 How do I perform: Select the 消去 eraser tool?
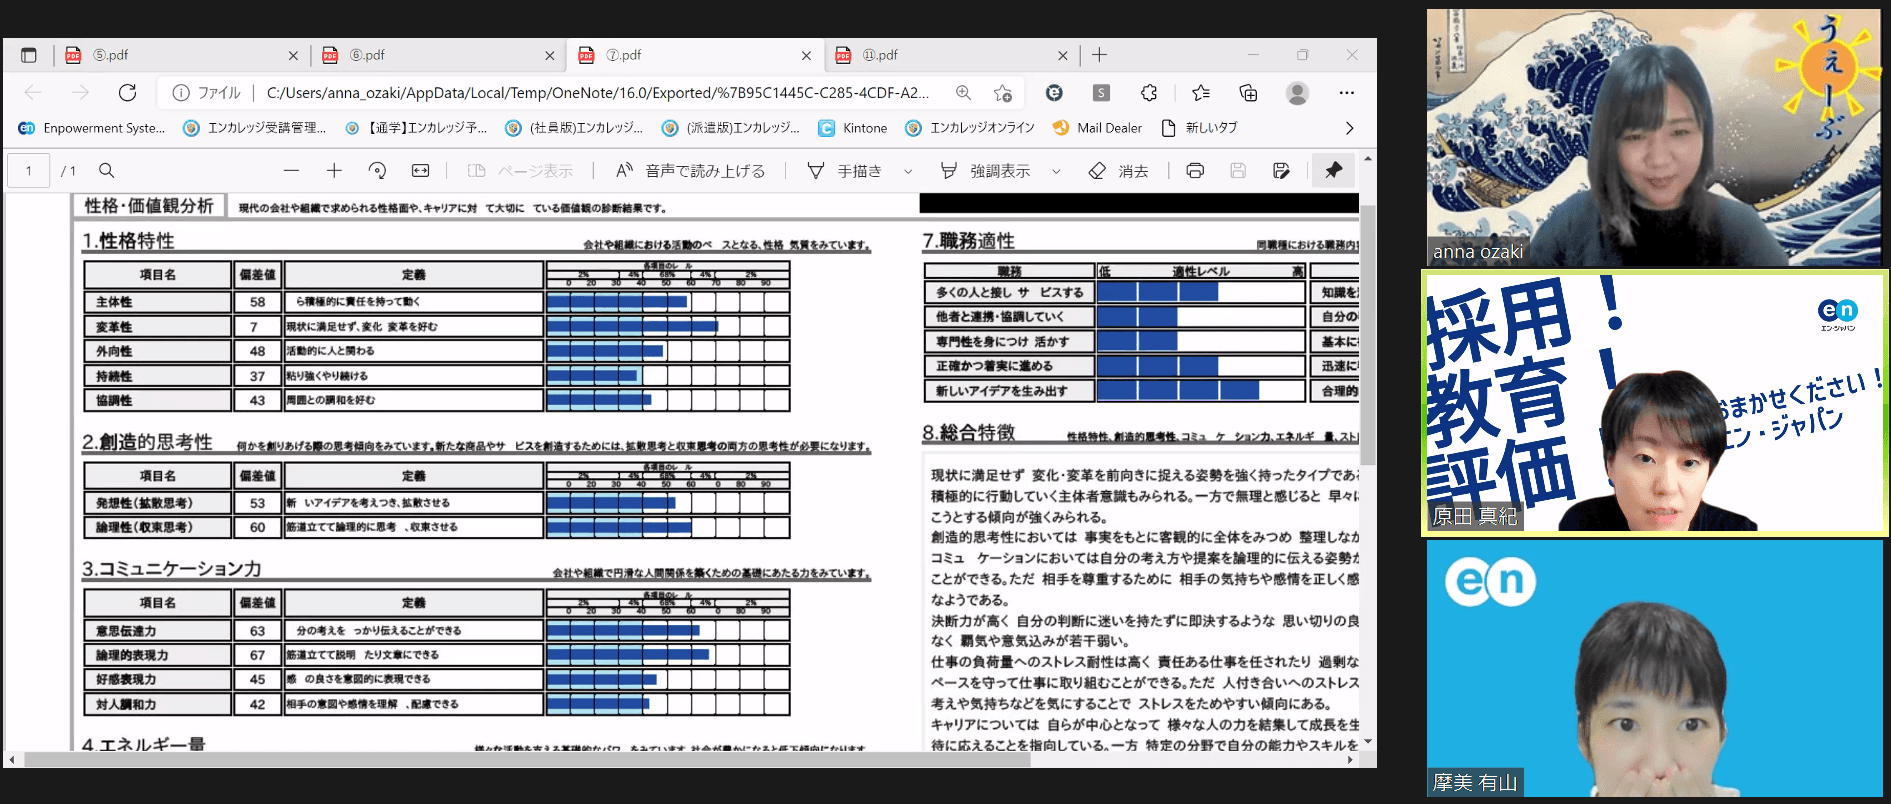click(x=1118, y=171)
